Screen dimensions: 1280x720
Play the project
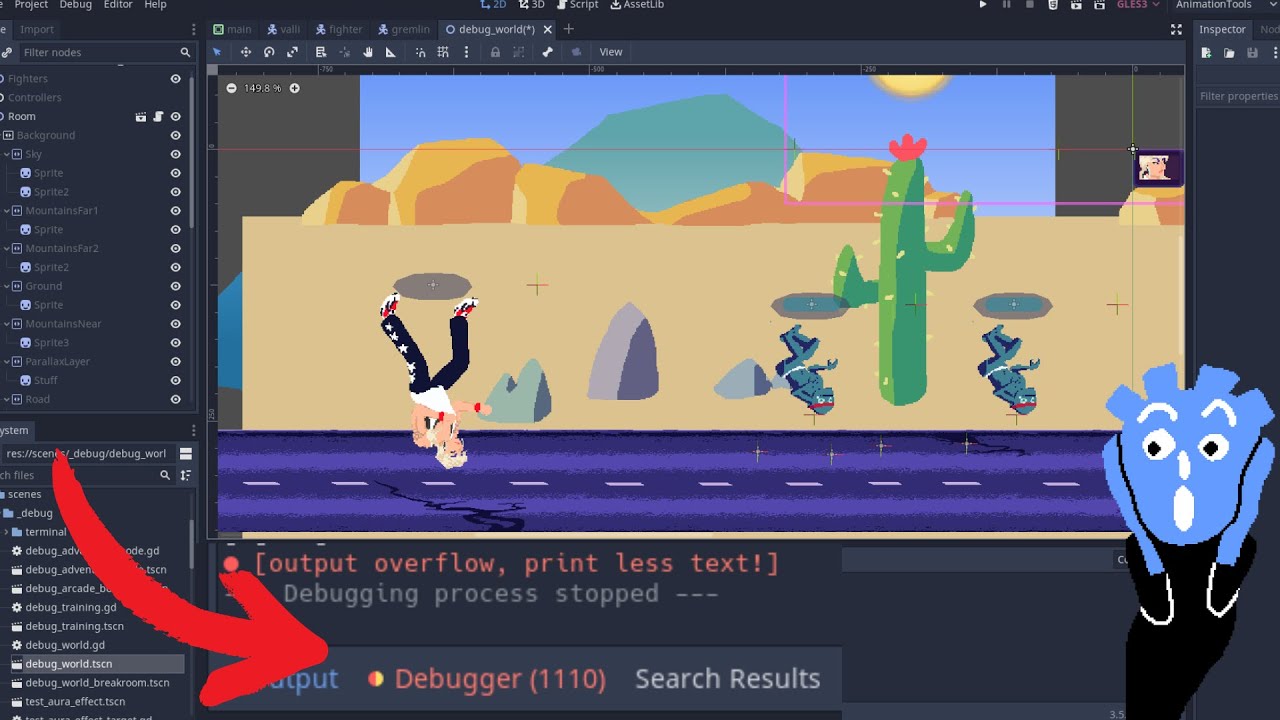coord(983,5)
